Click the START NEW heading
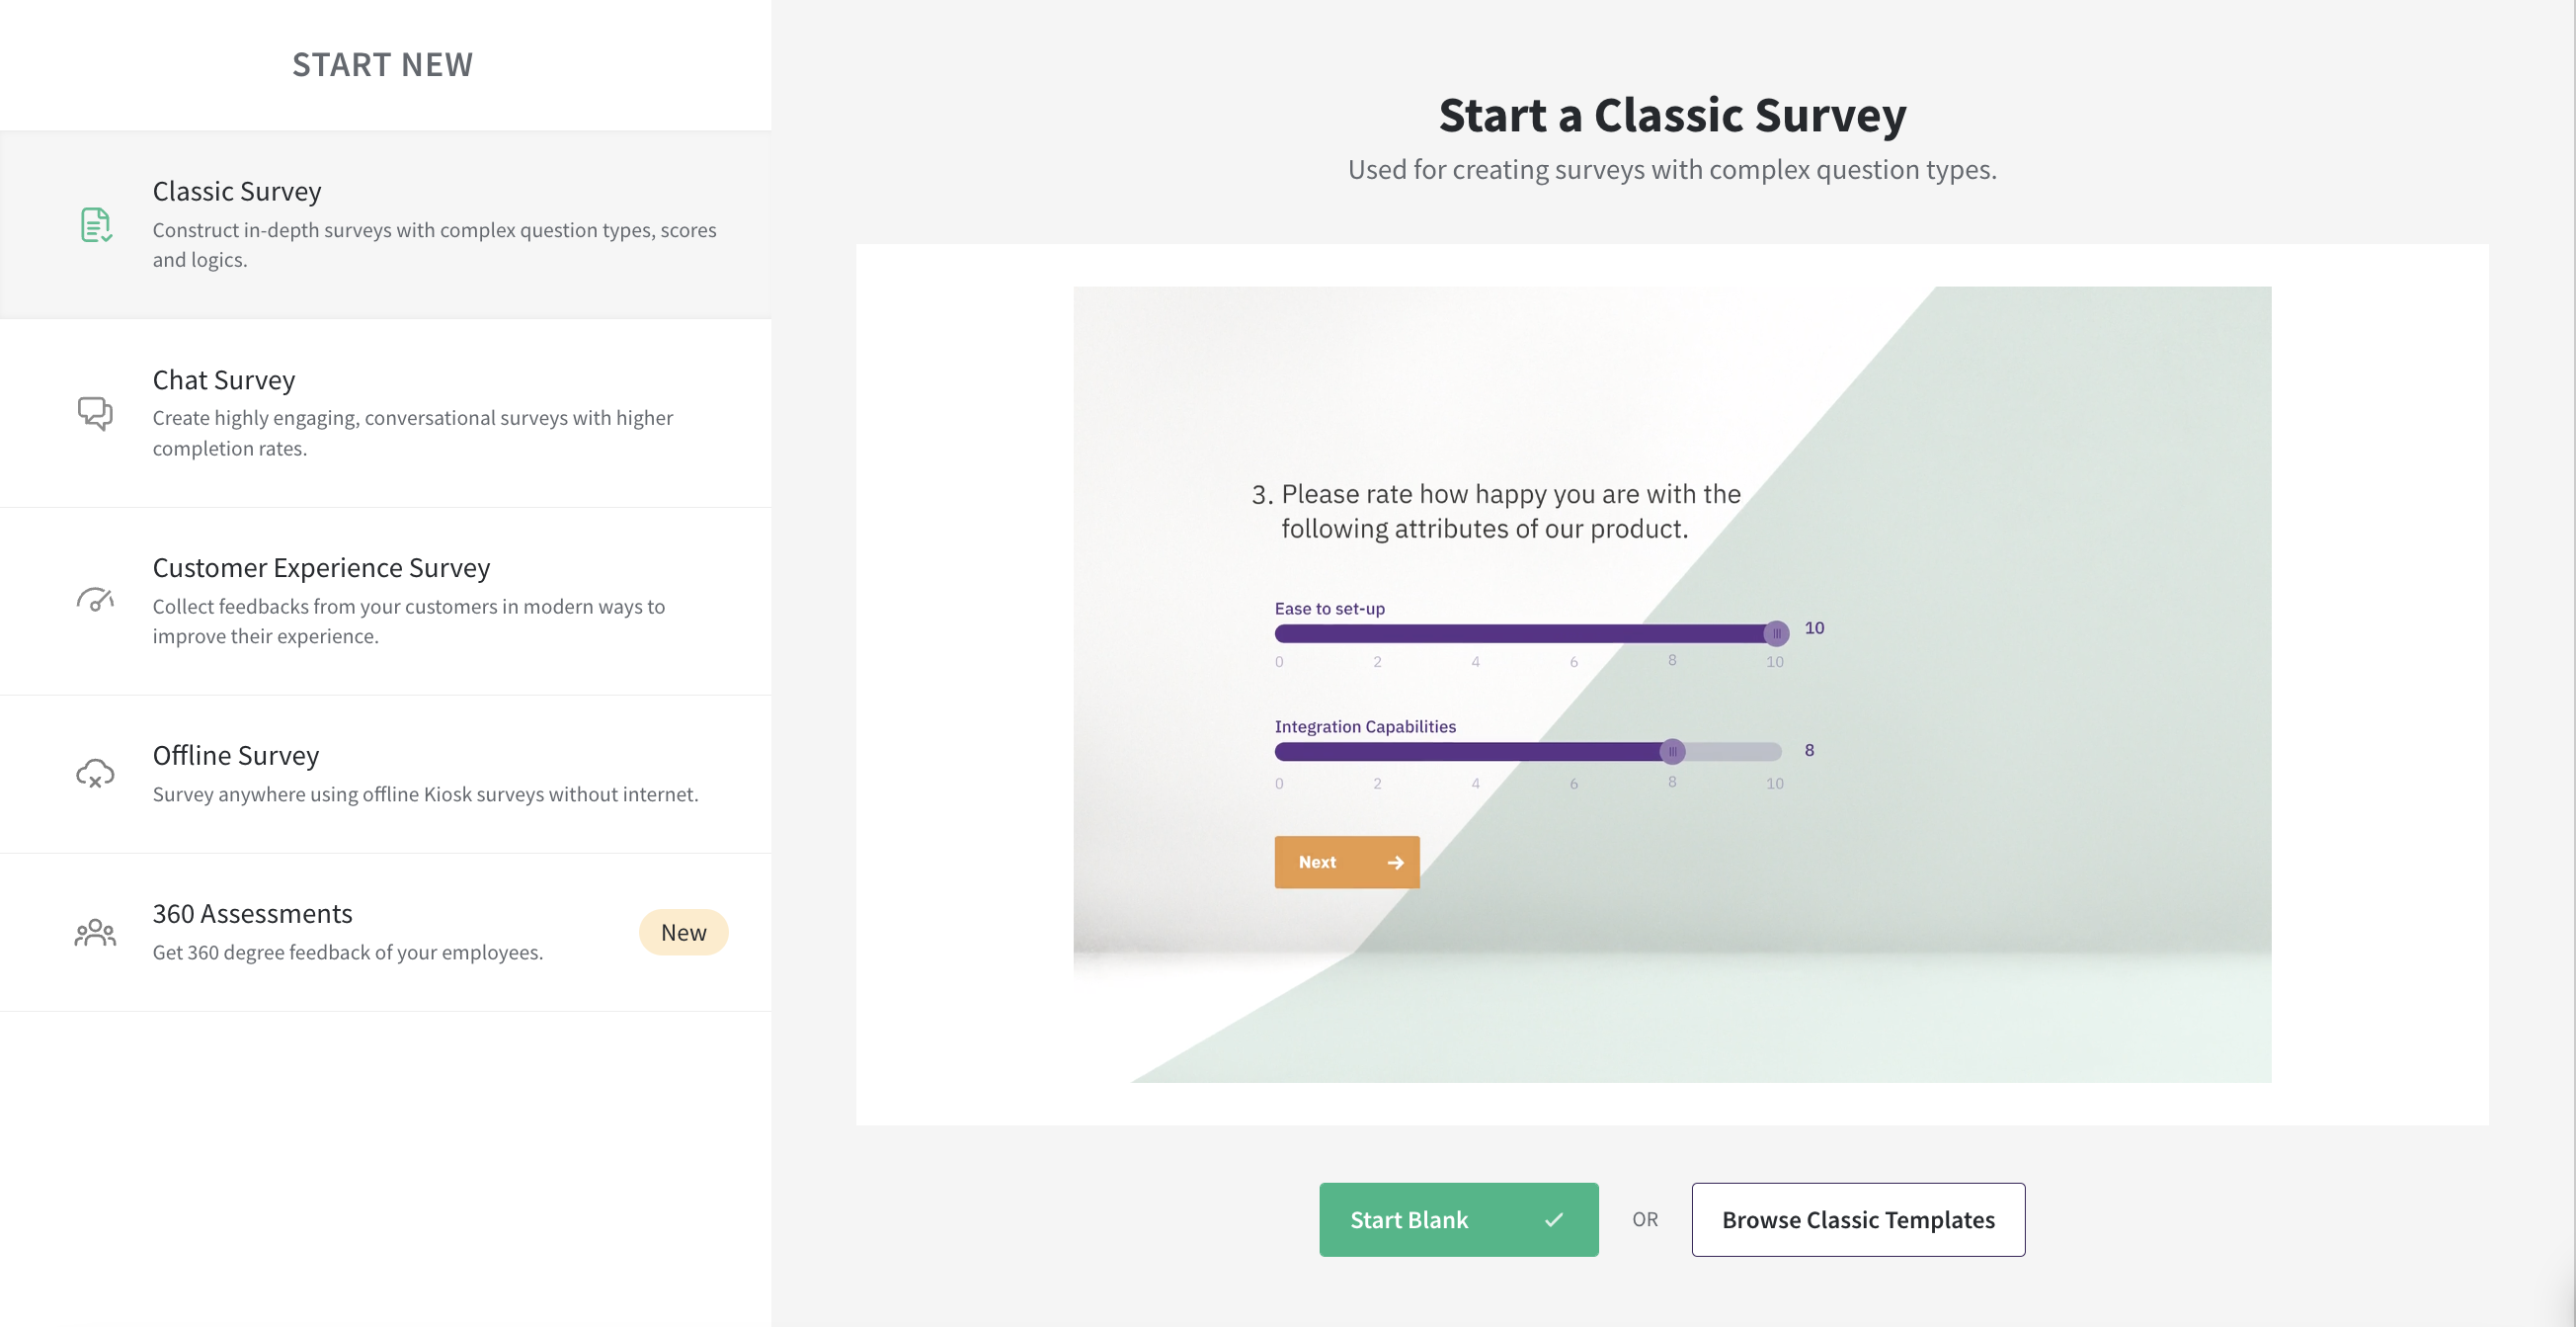2576x1327 pixels. click(382, 65)
